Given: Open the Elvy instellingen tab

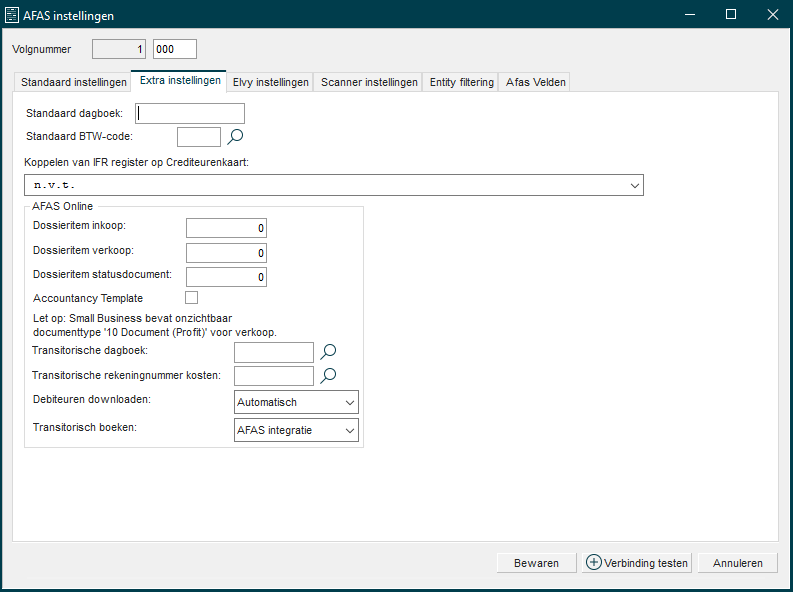Looking at the screenshot, I should click(270, 82).
